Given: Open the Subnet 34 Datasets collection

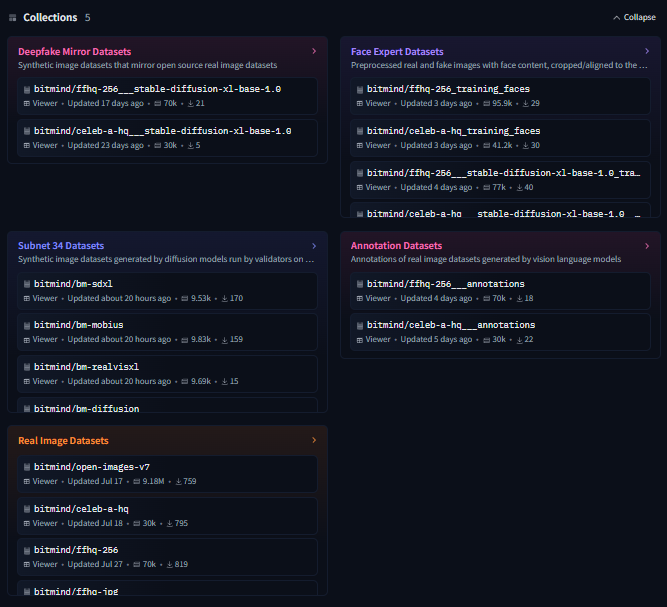Looking at the screenshot, I should [x=61, y=245].
